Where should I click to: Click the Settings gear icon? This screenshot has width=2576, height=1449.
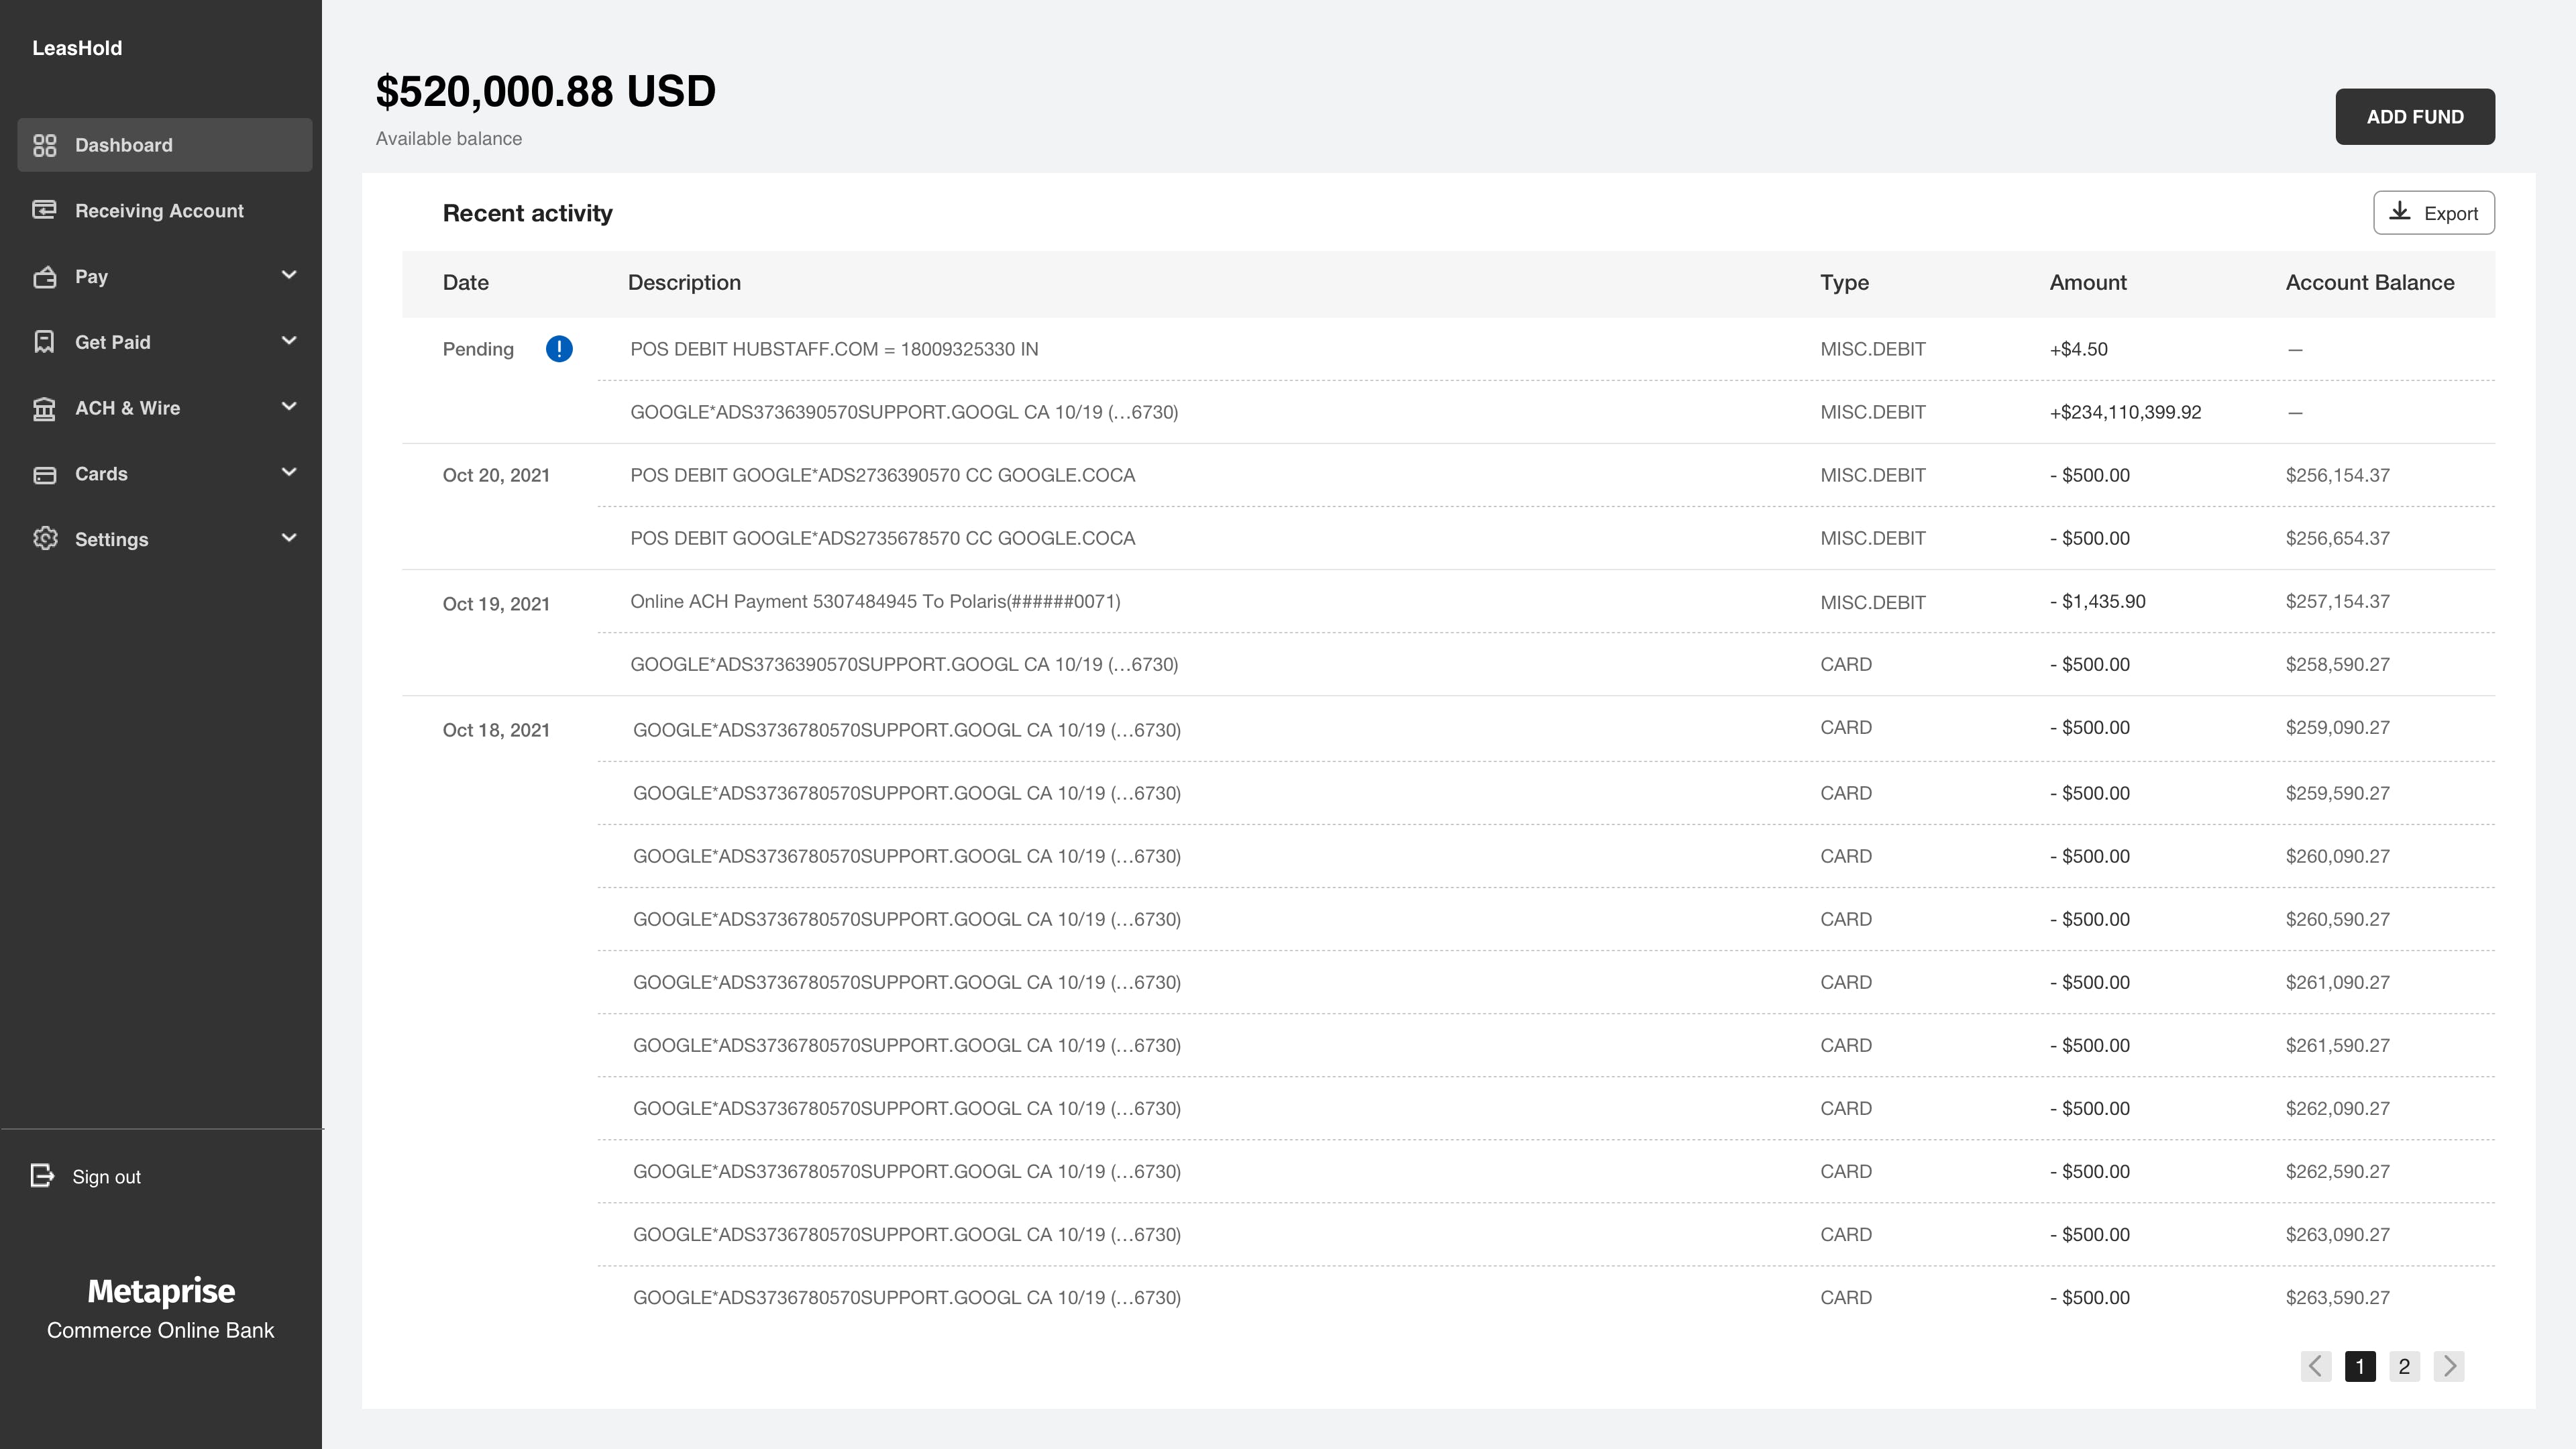45,539
